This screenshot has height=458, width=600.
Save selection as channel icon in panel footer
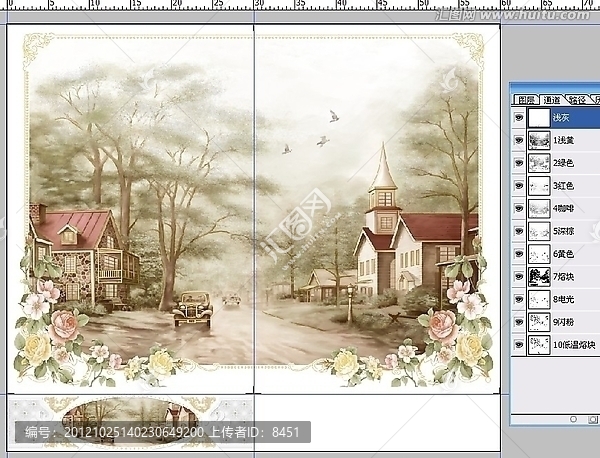592,419
